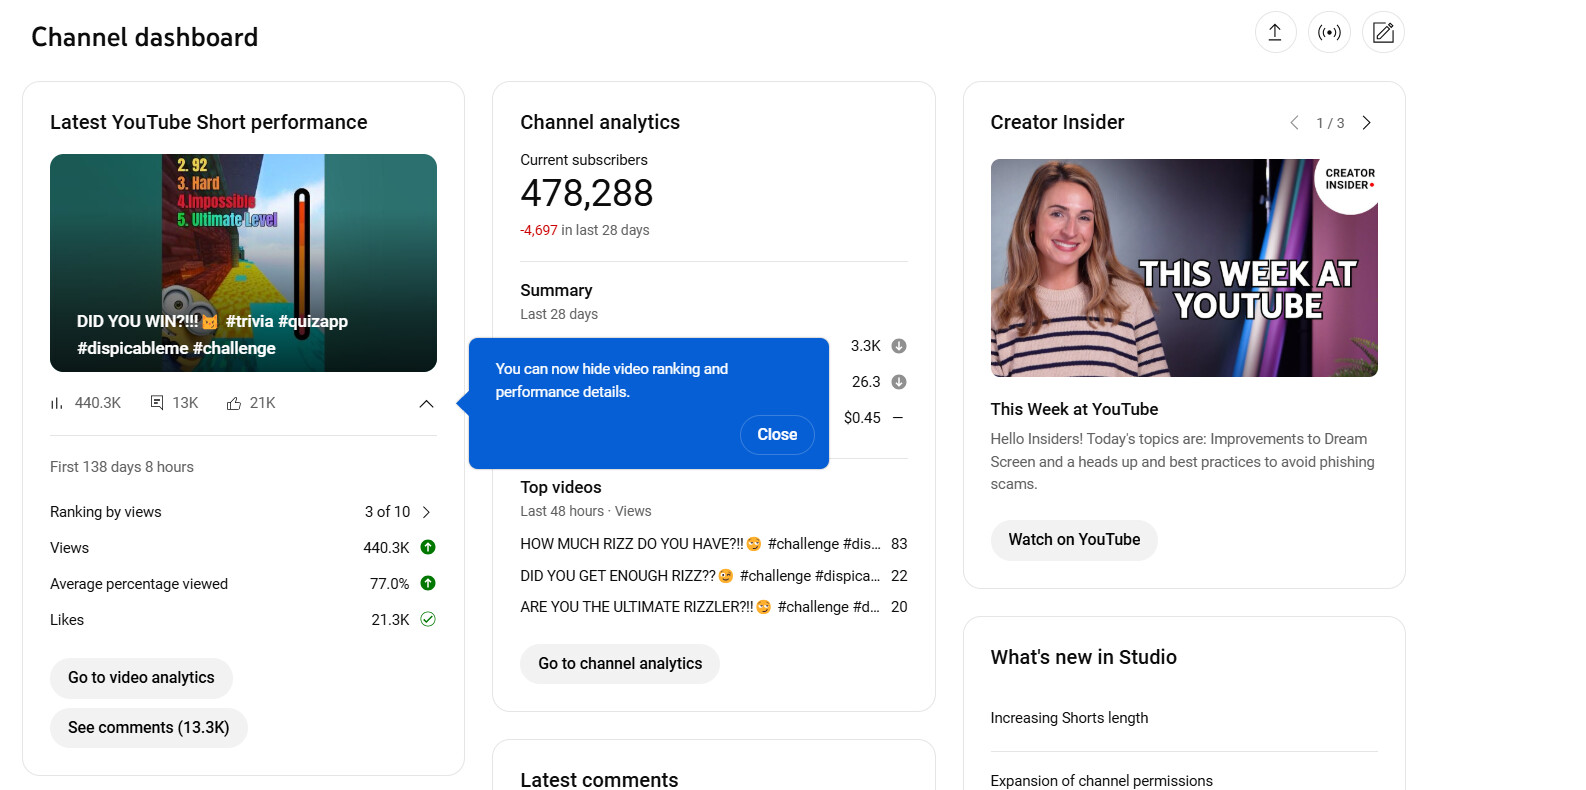Image resolution: width=1586 pixels, height=790 pixels.
Task: Click green checkmark beside Likes 21.3K
Action: [x=428, y=619]
